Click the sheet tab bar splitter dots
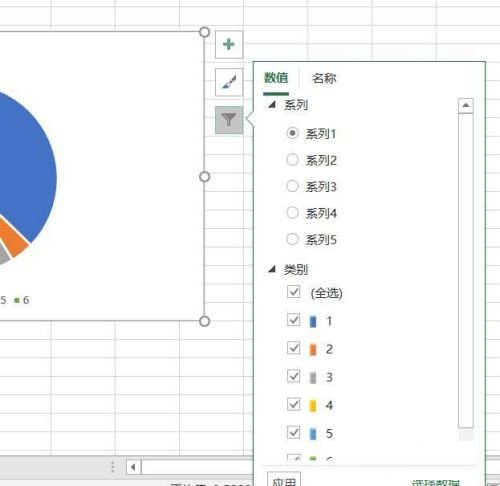 112,467
